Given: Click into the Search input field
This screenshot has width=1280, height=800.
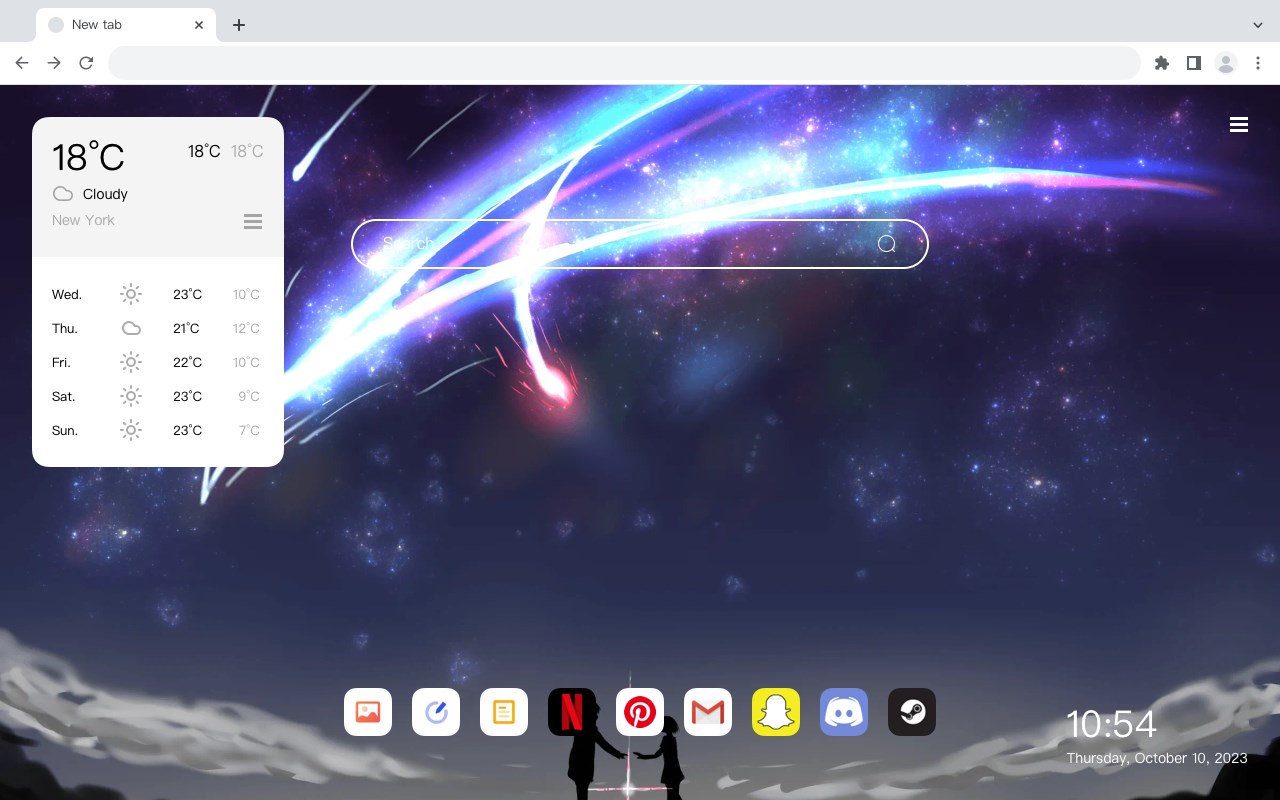Looking at the screenshot, I should [640, 244].
